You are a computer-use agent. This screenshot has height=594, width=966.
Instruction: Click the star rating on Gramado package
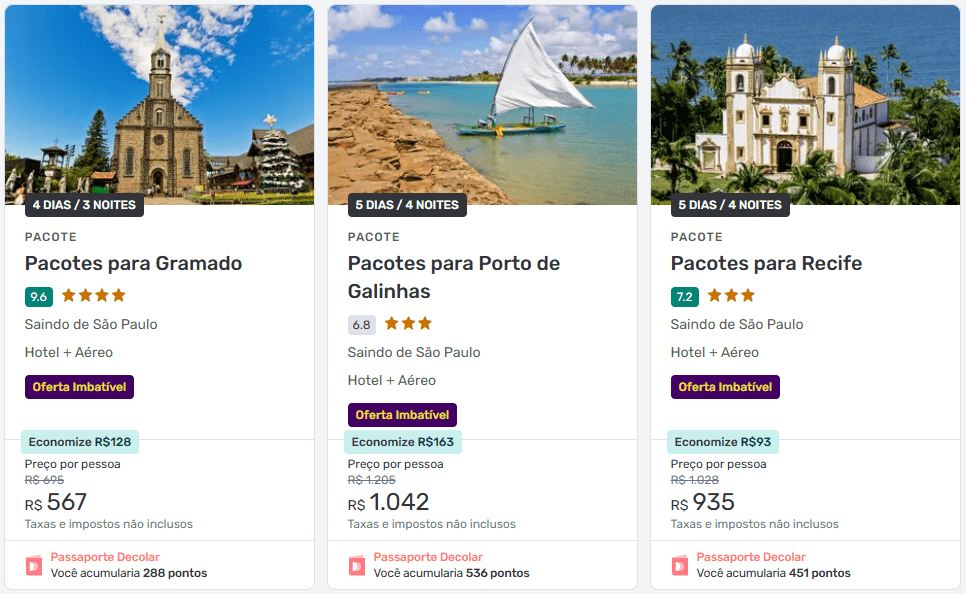click(x=93, y=295)
